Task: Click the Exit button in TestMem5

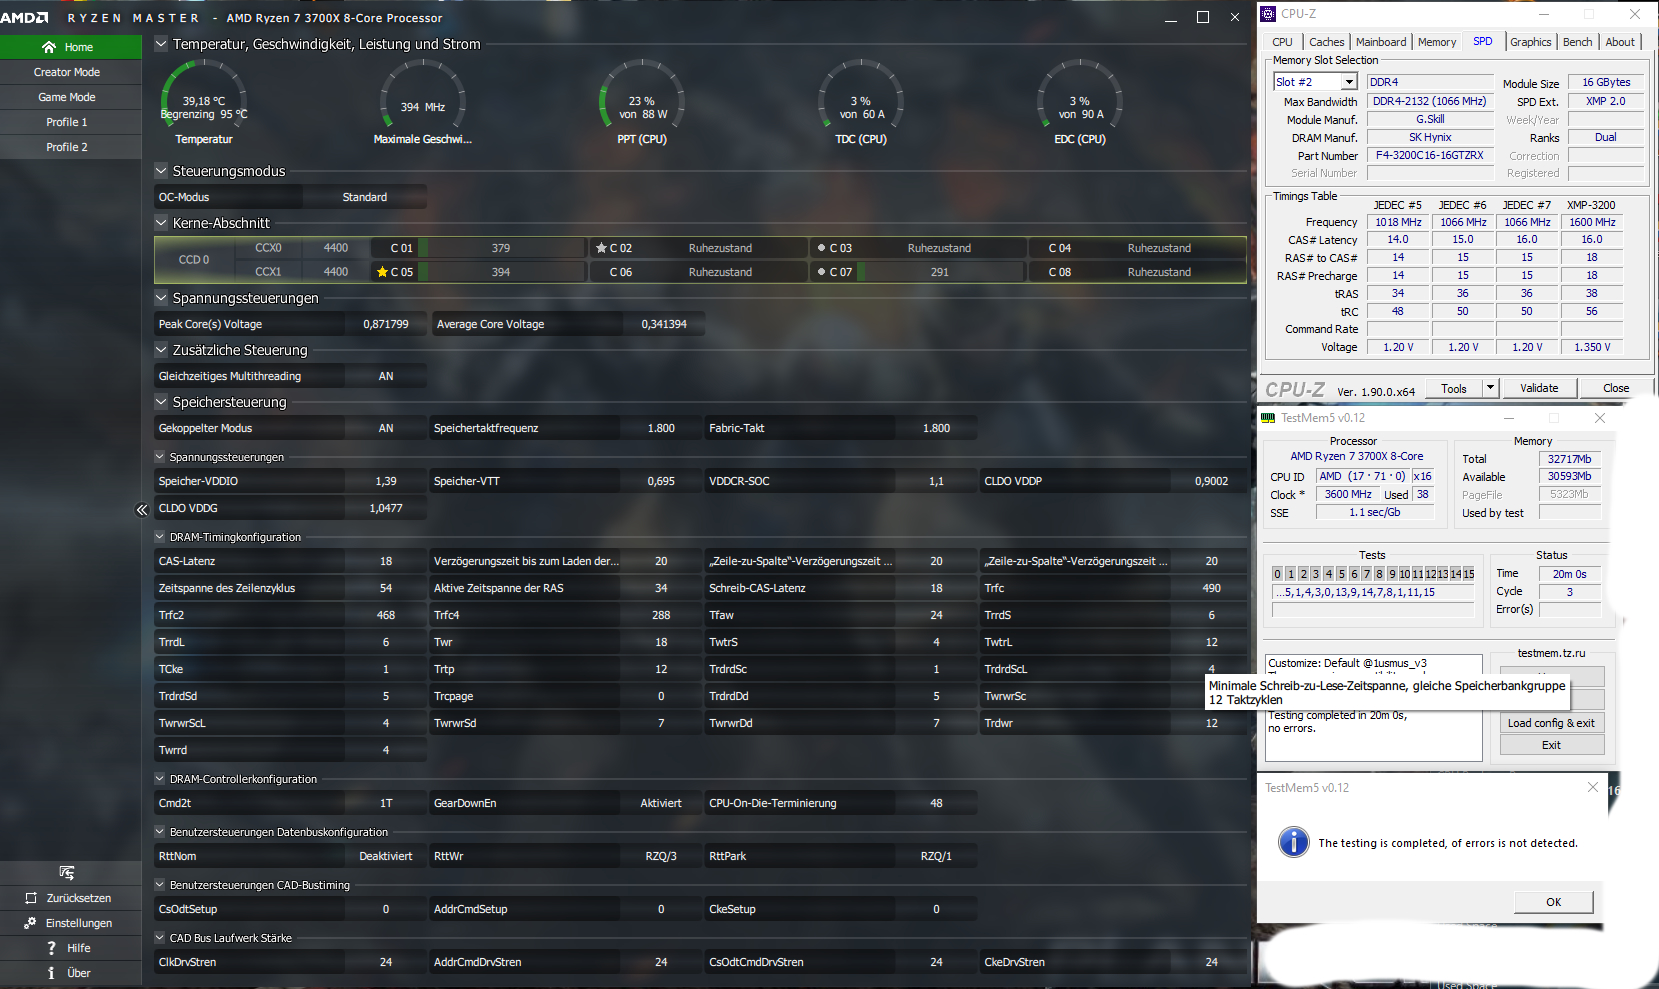Action: [1551, 745]
